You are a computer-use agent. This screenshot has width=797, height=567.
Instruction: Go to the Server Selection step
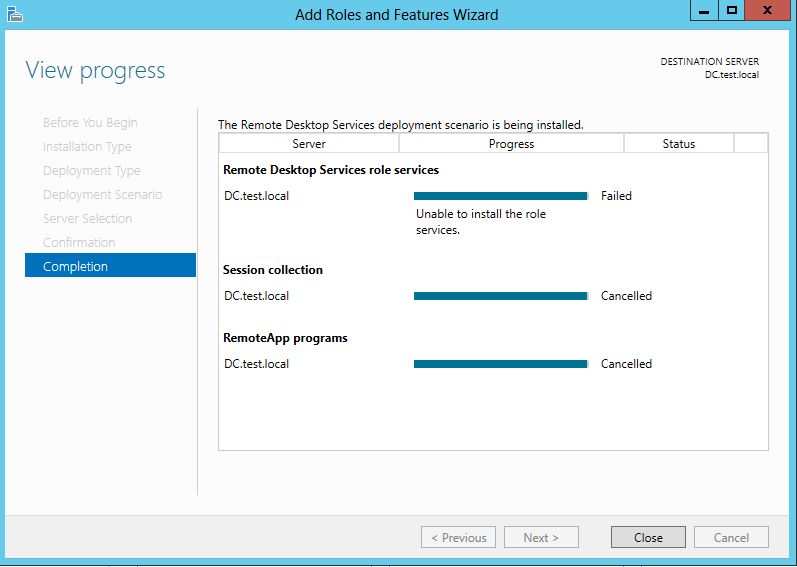[87, 218]
